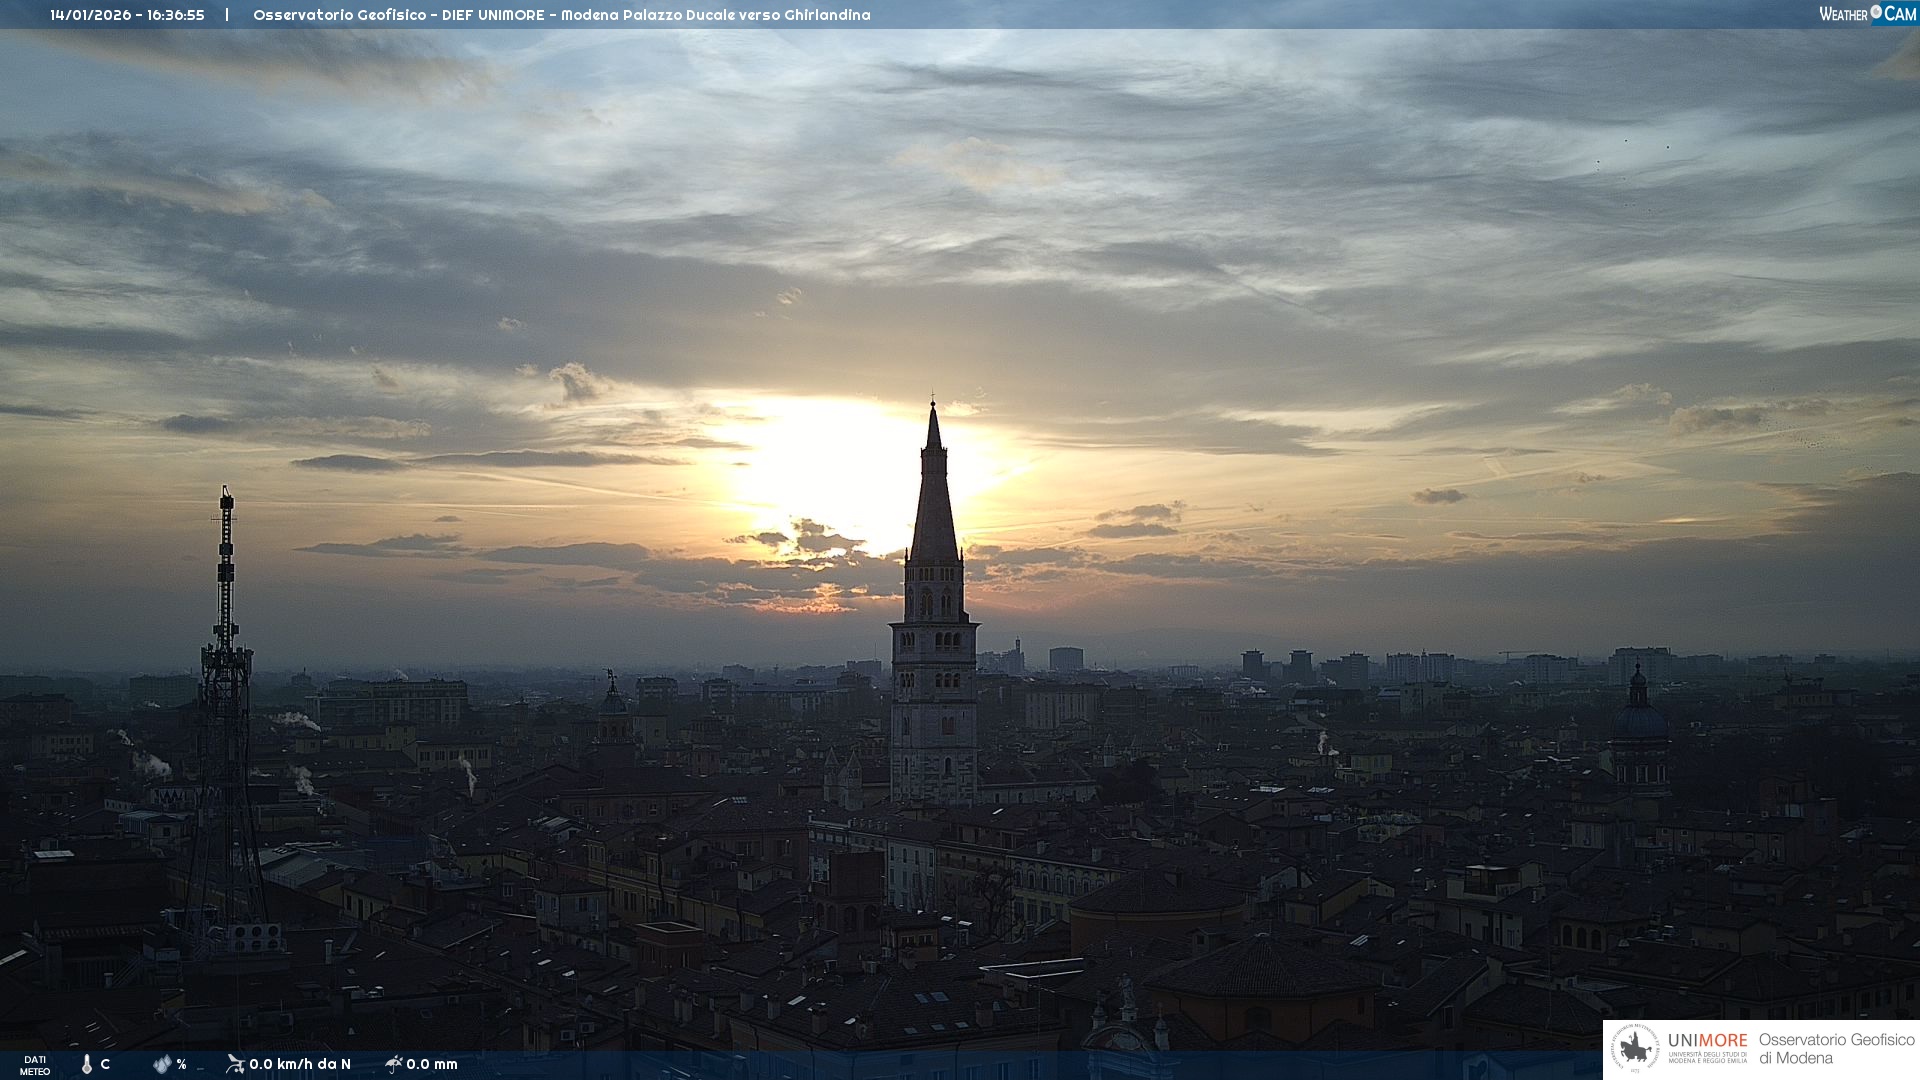Image resolution: width=1920 pixels, height=1080 pixels.
Task: Click the humidity percent sign label
Action: (x=181, y=1064)
